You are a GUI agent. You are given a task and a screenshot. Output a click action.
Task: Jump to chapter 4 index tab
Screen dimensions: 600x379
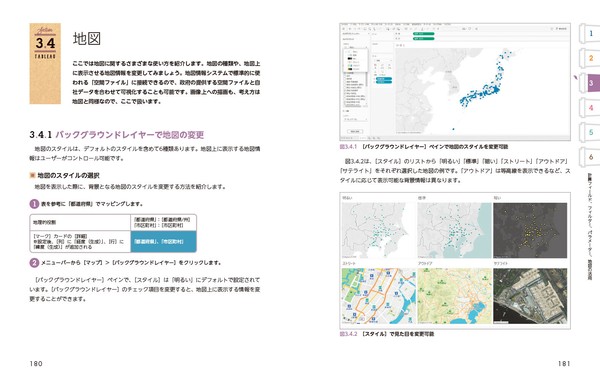pyautogui.click(x=590, y=108)
